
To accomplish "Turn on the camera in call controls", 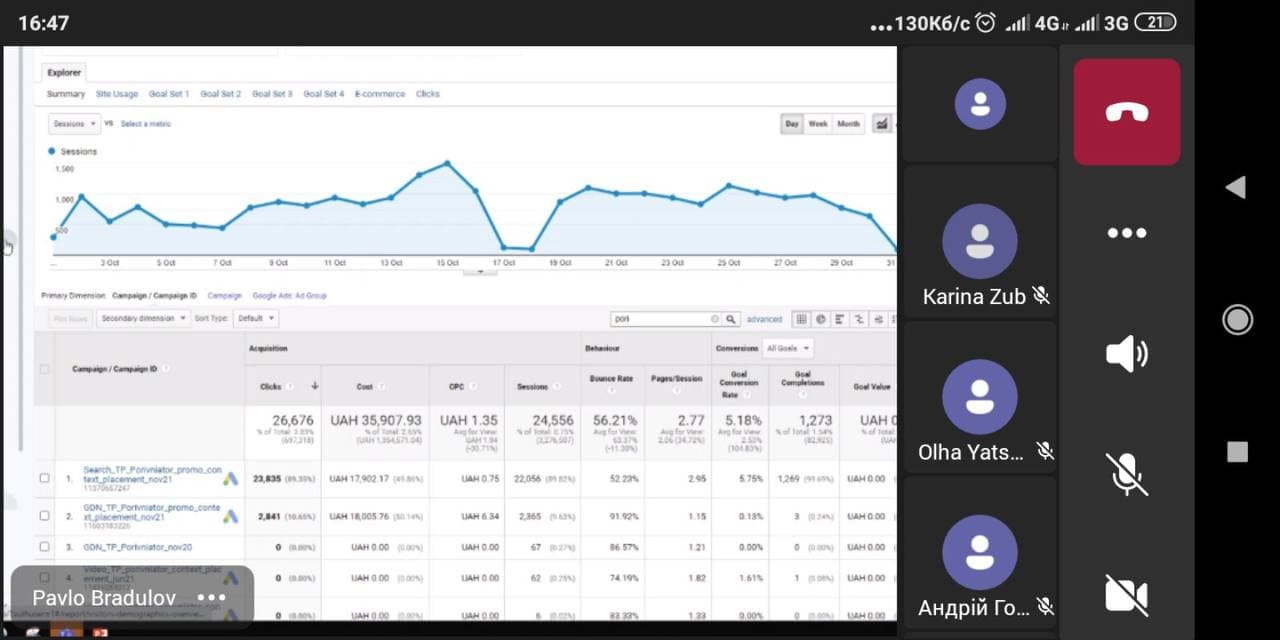I will click(1127, 594).
